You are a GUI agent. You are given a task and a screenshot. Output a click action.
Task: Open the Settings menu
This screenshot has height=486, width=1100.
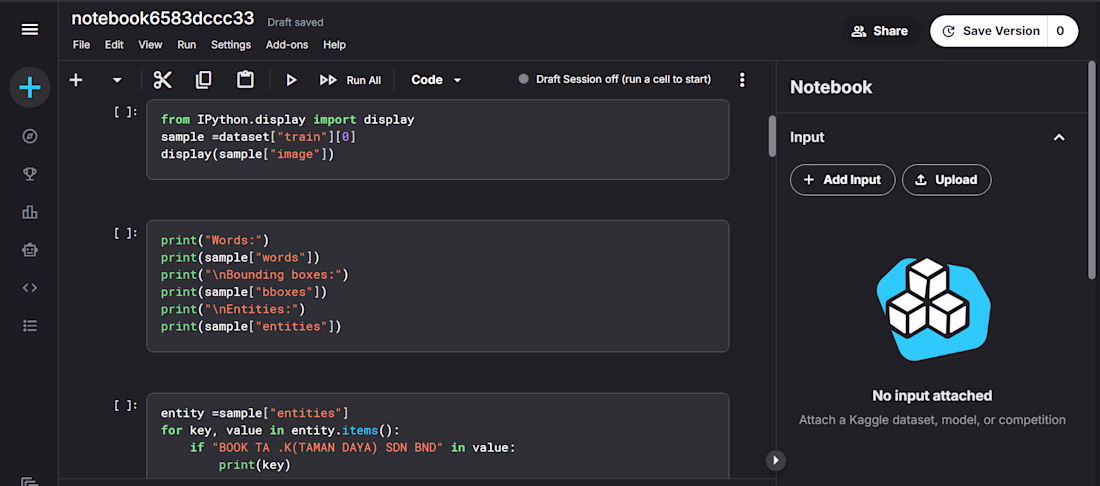pos(231,45)
